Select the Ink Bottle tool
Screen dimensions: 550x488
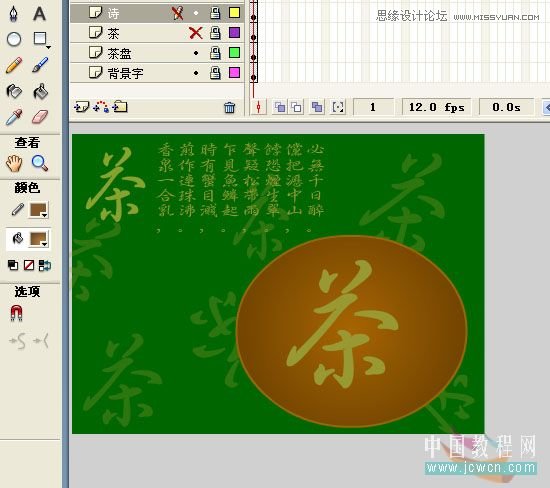coord(14,92)
